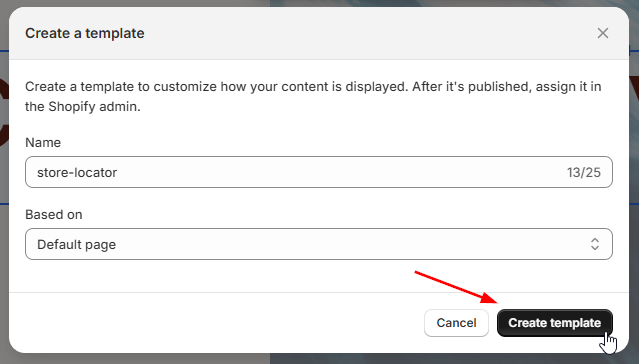Click the Create template button

pyautogui.click(x=555, y=323)
